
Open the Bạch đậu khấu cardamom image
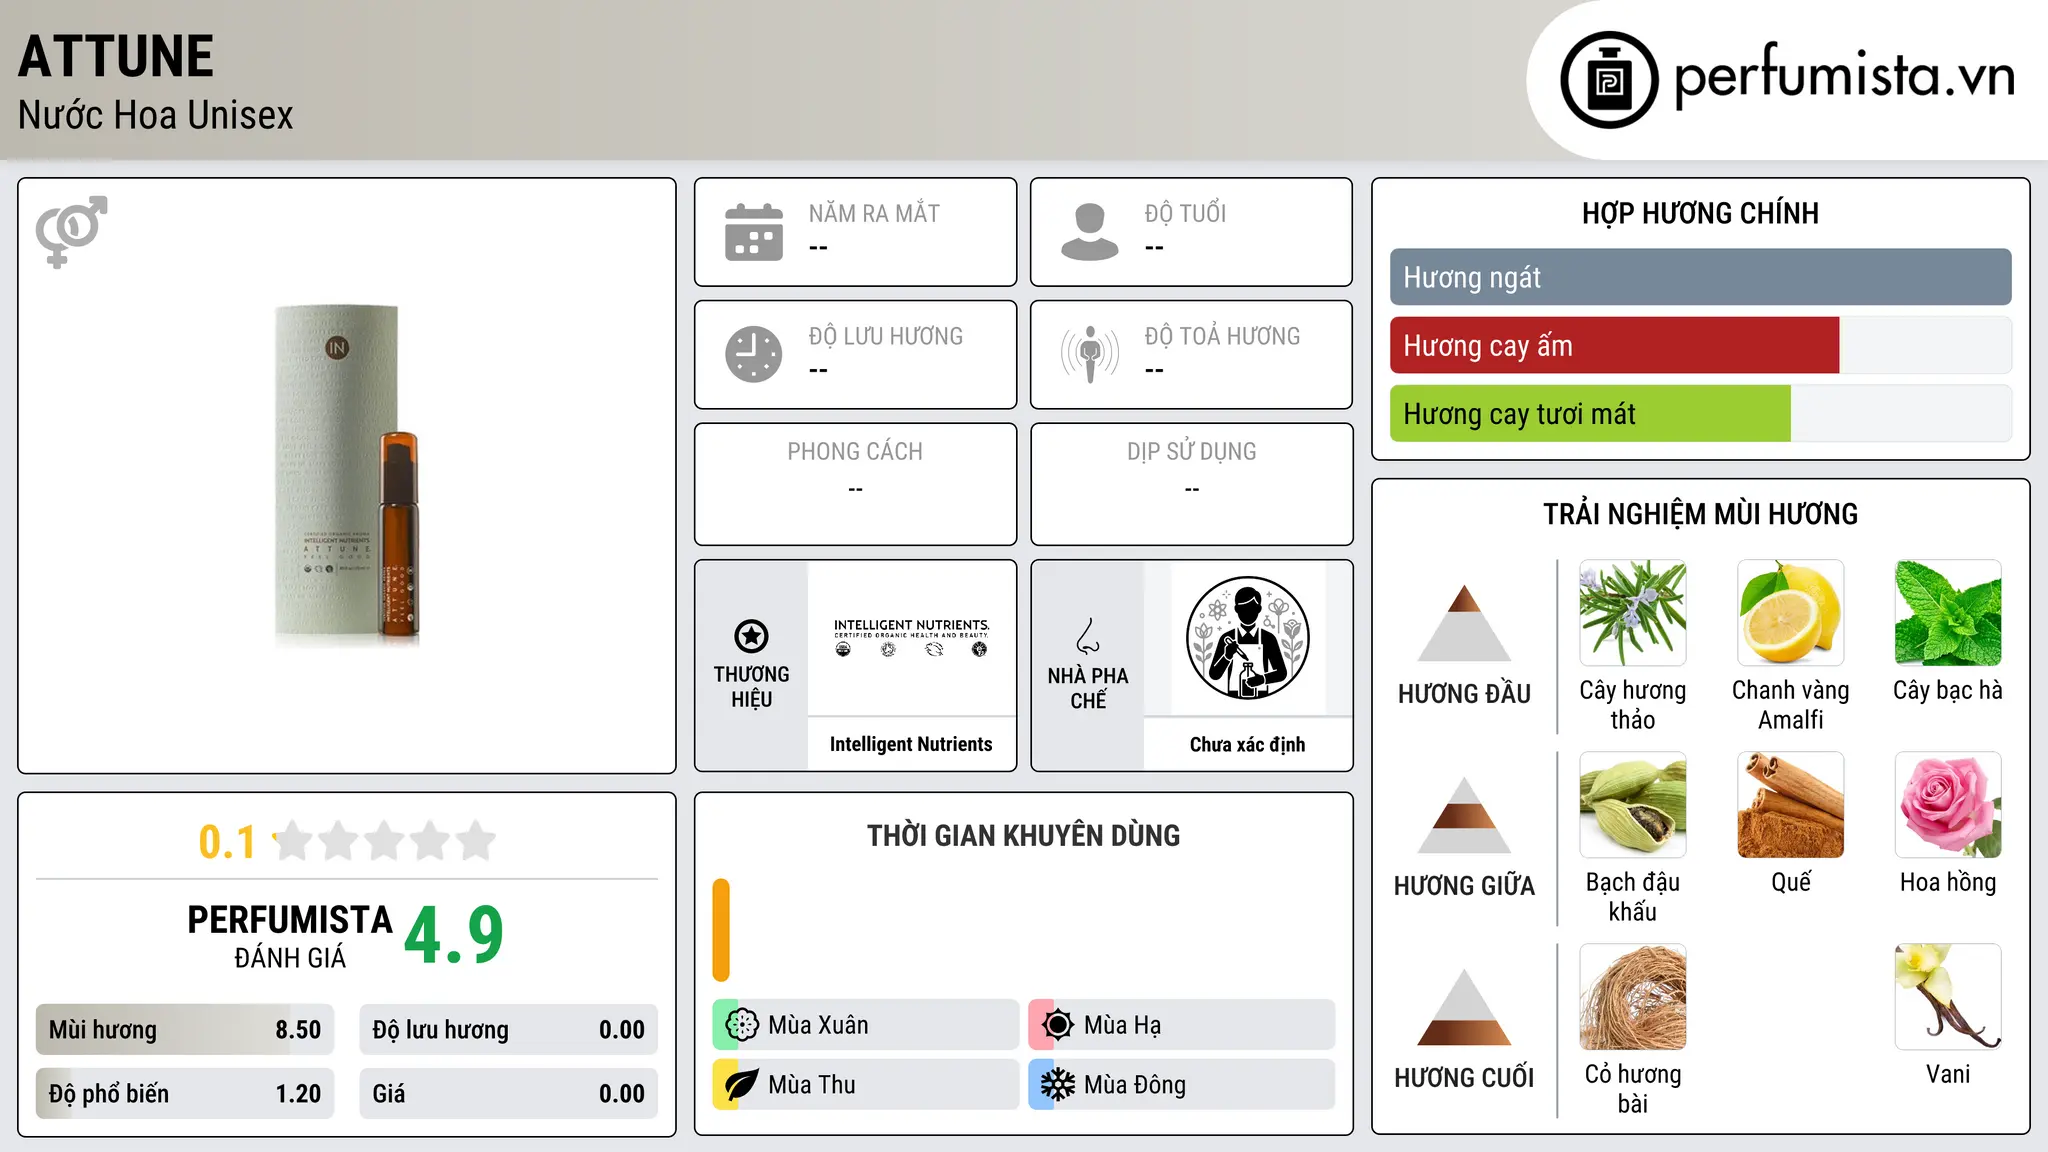(x=1633, y=805)
